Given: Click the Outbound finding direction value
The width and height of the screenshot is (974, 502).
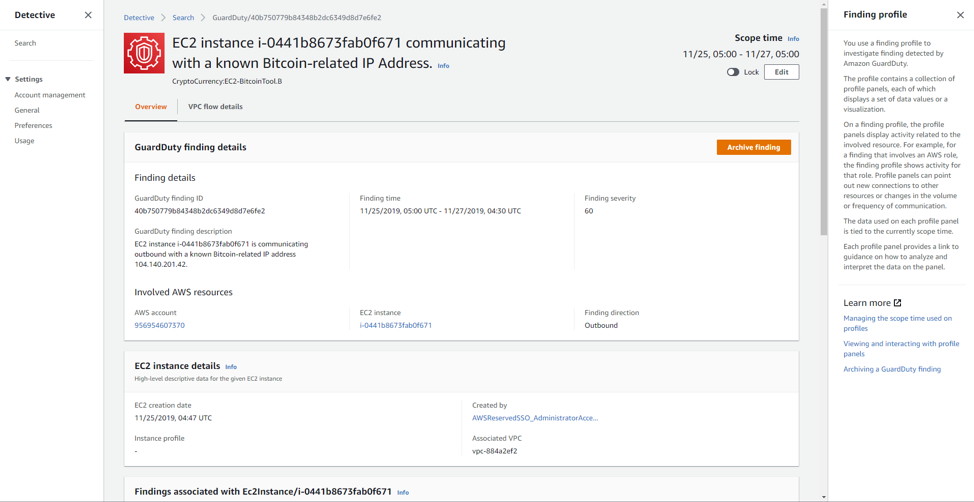Looking at the screenshot, I should [x=601, y=325].
